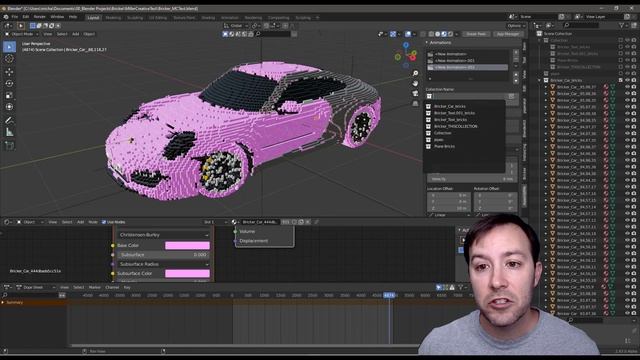Select the Scale tool in the viewport toolbar
The image size is (640, 360).
(9, 96)
